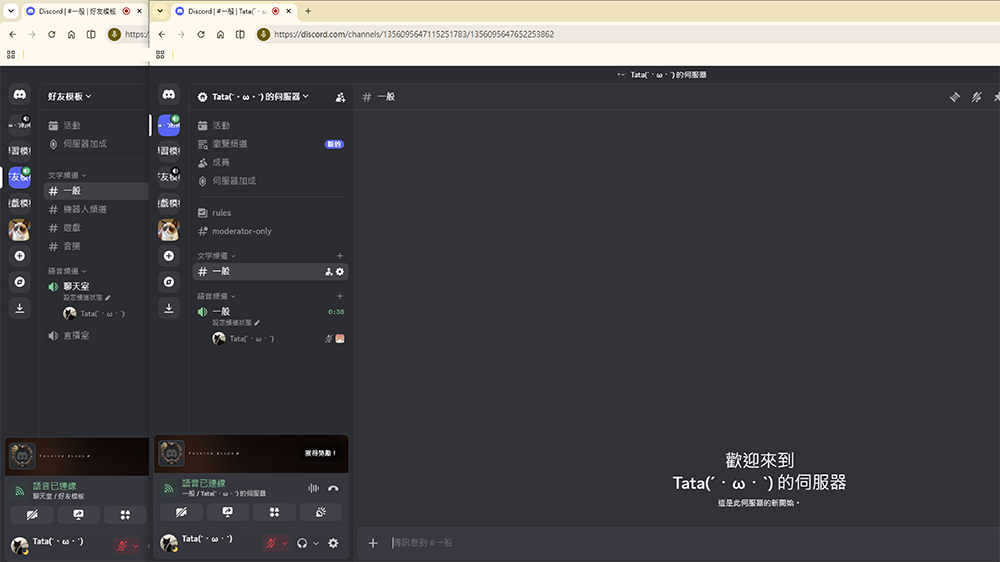Click message input field for #一般
This screenshot has width=1000, height=562.
[692, 543]
